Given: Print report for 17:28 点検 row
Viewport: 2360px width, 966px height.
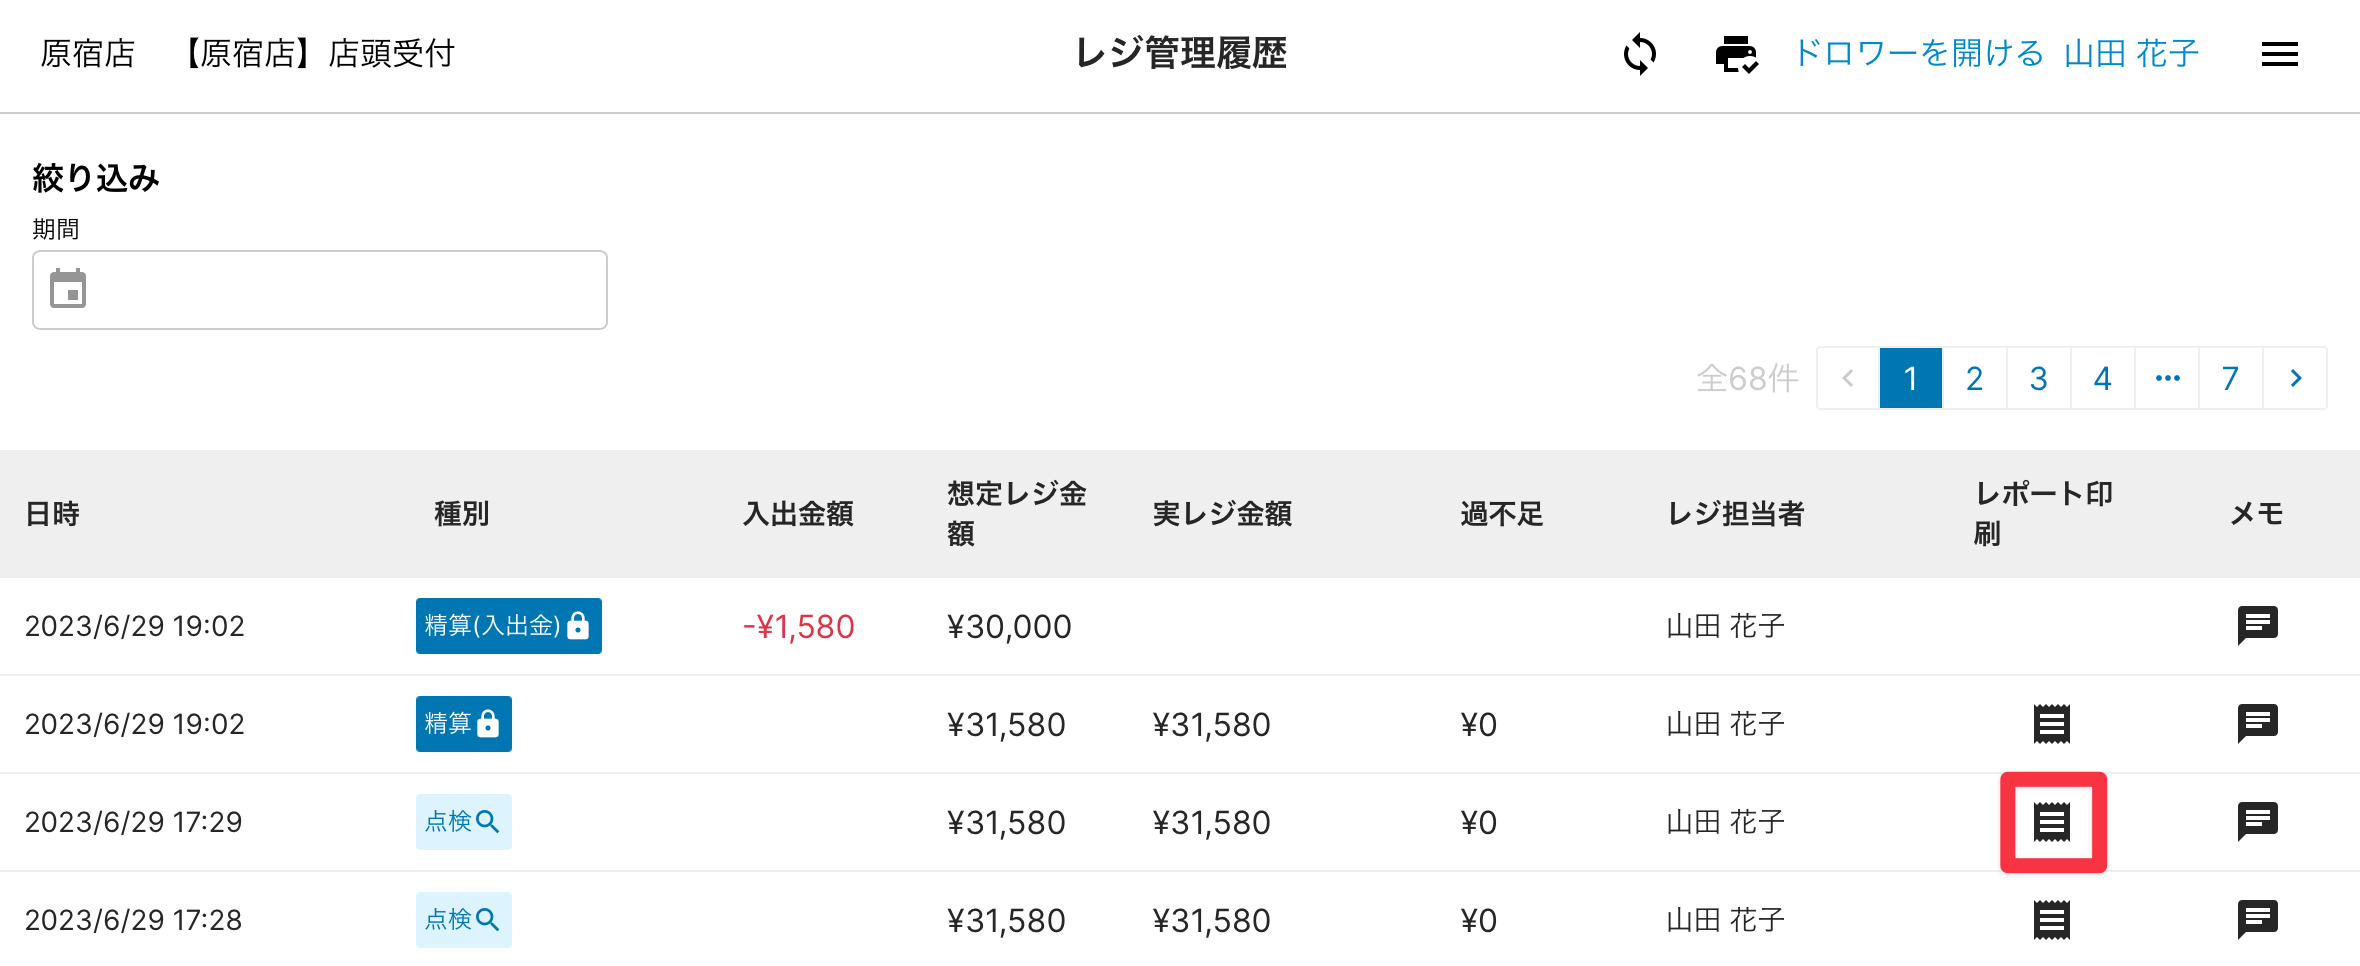Looking at the screenshot, I should pos(2052,920).
